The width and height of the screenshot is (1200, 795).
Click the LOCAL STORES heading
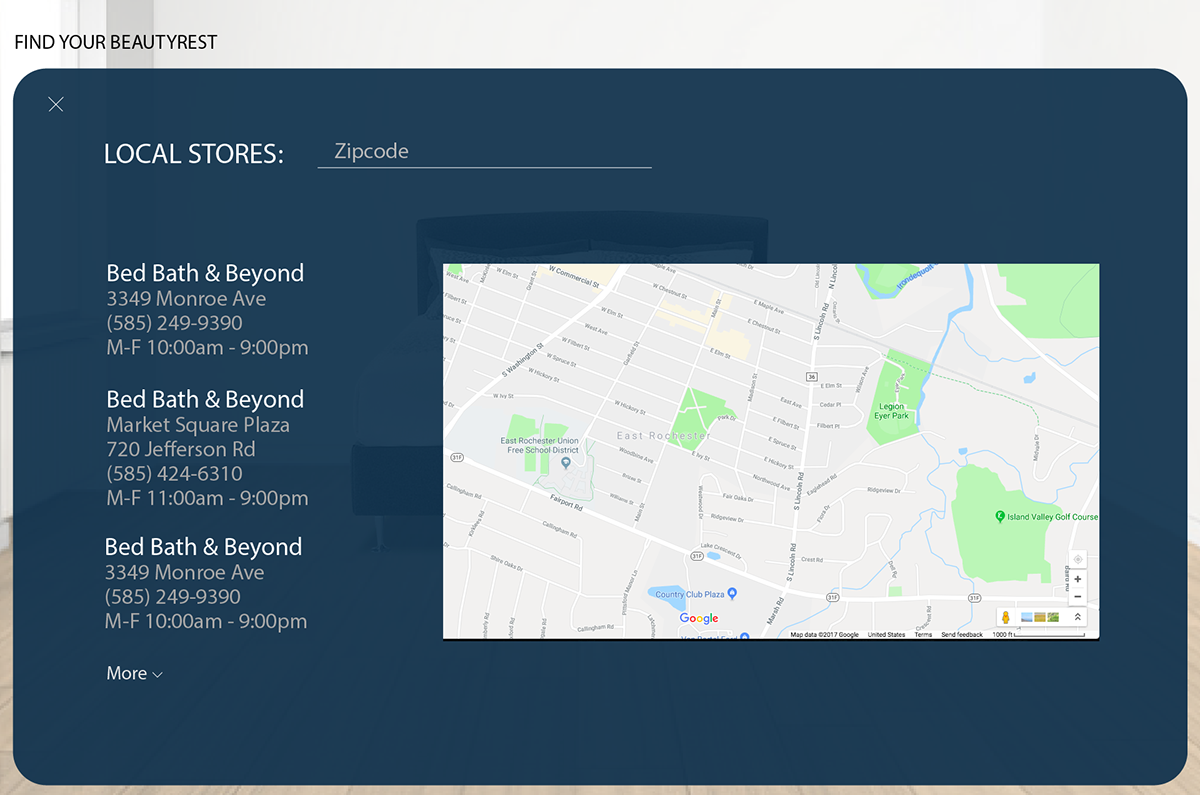[194, 154]
